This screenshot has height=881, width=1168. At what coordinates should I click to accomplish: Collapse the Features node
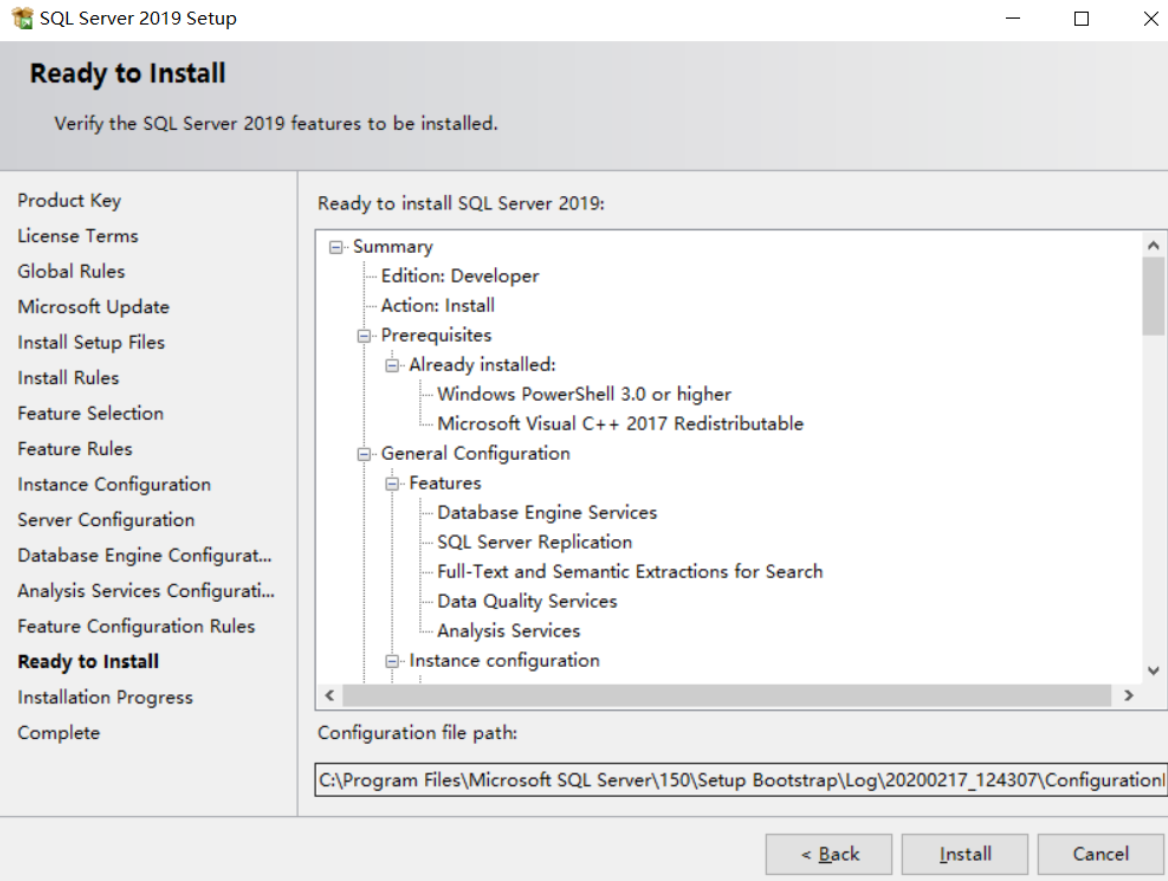(394, 482)
